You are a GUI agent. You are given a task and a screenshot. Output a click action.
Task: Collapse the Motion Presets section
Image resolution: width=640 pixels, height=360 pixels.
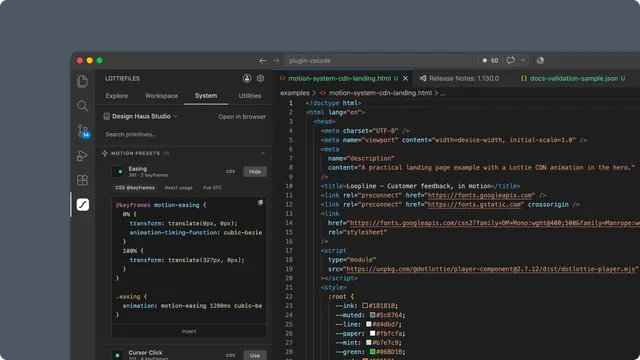[x=262, y=153]
